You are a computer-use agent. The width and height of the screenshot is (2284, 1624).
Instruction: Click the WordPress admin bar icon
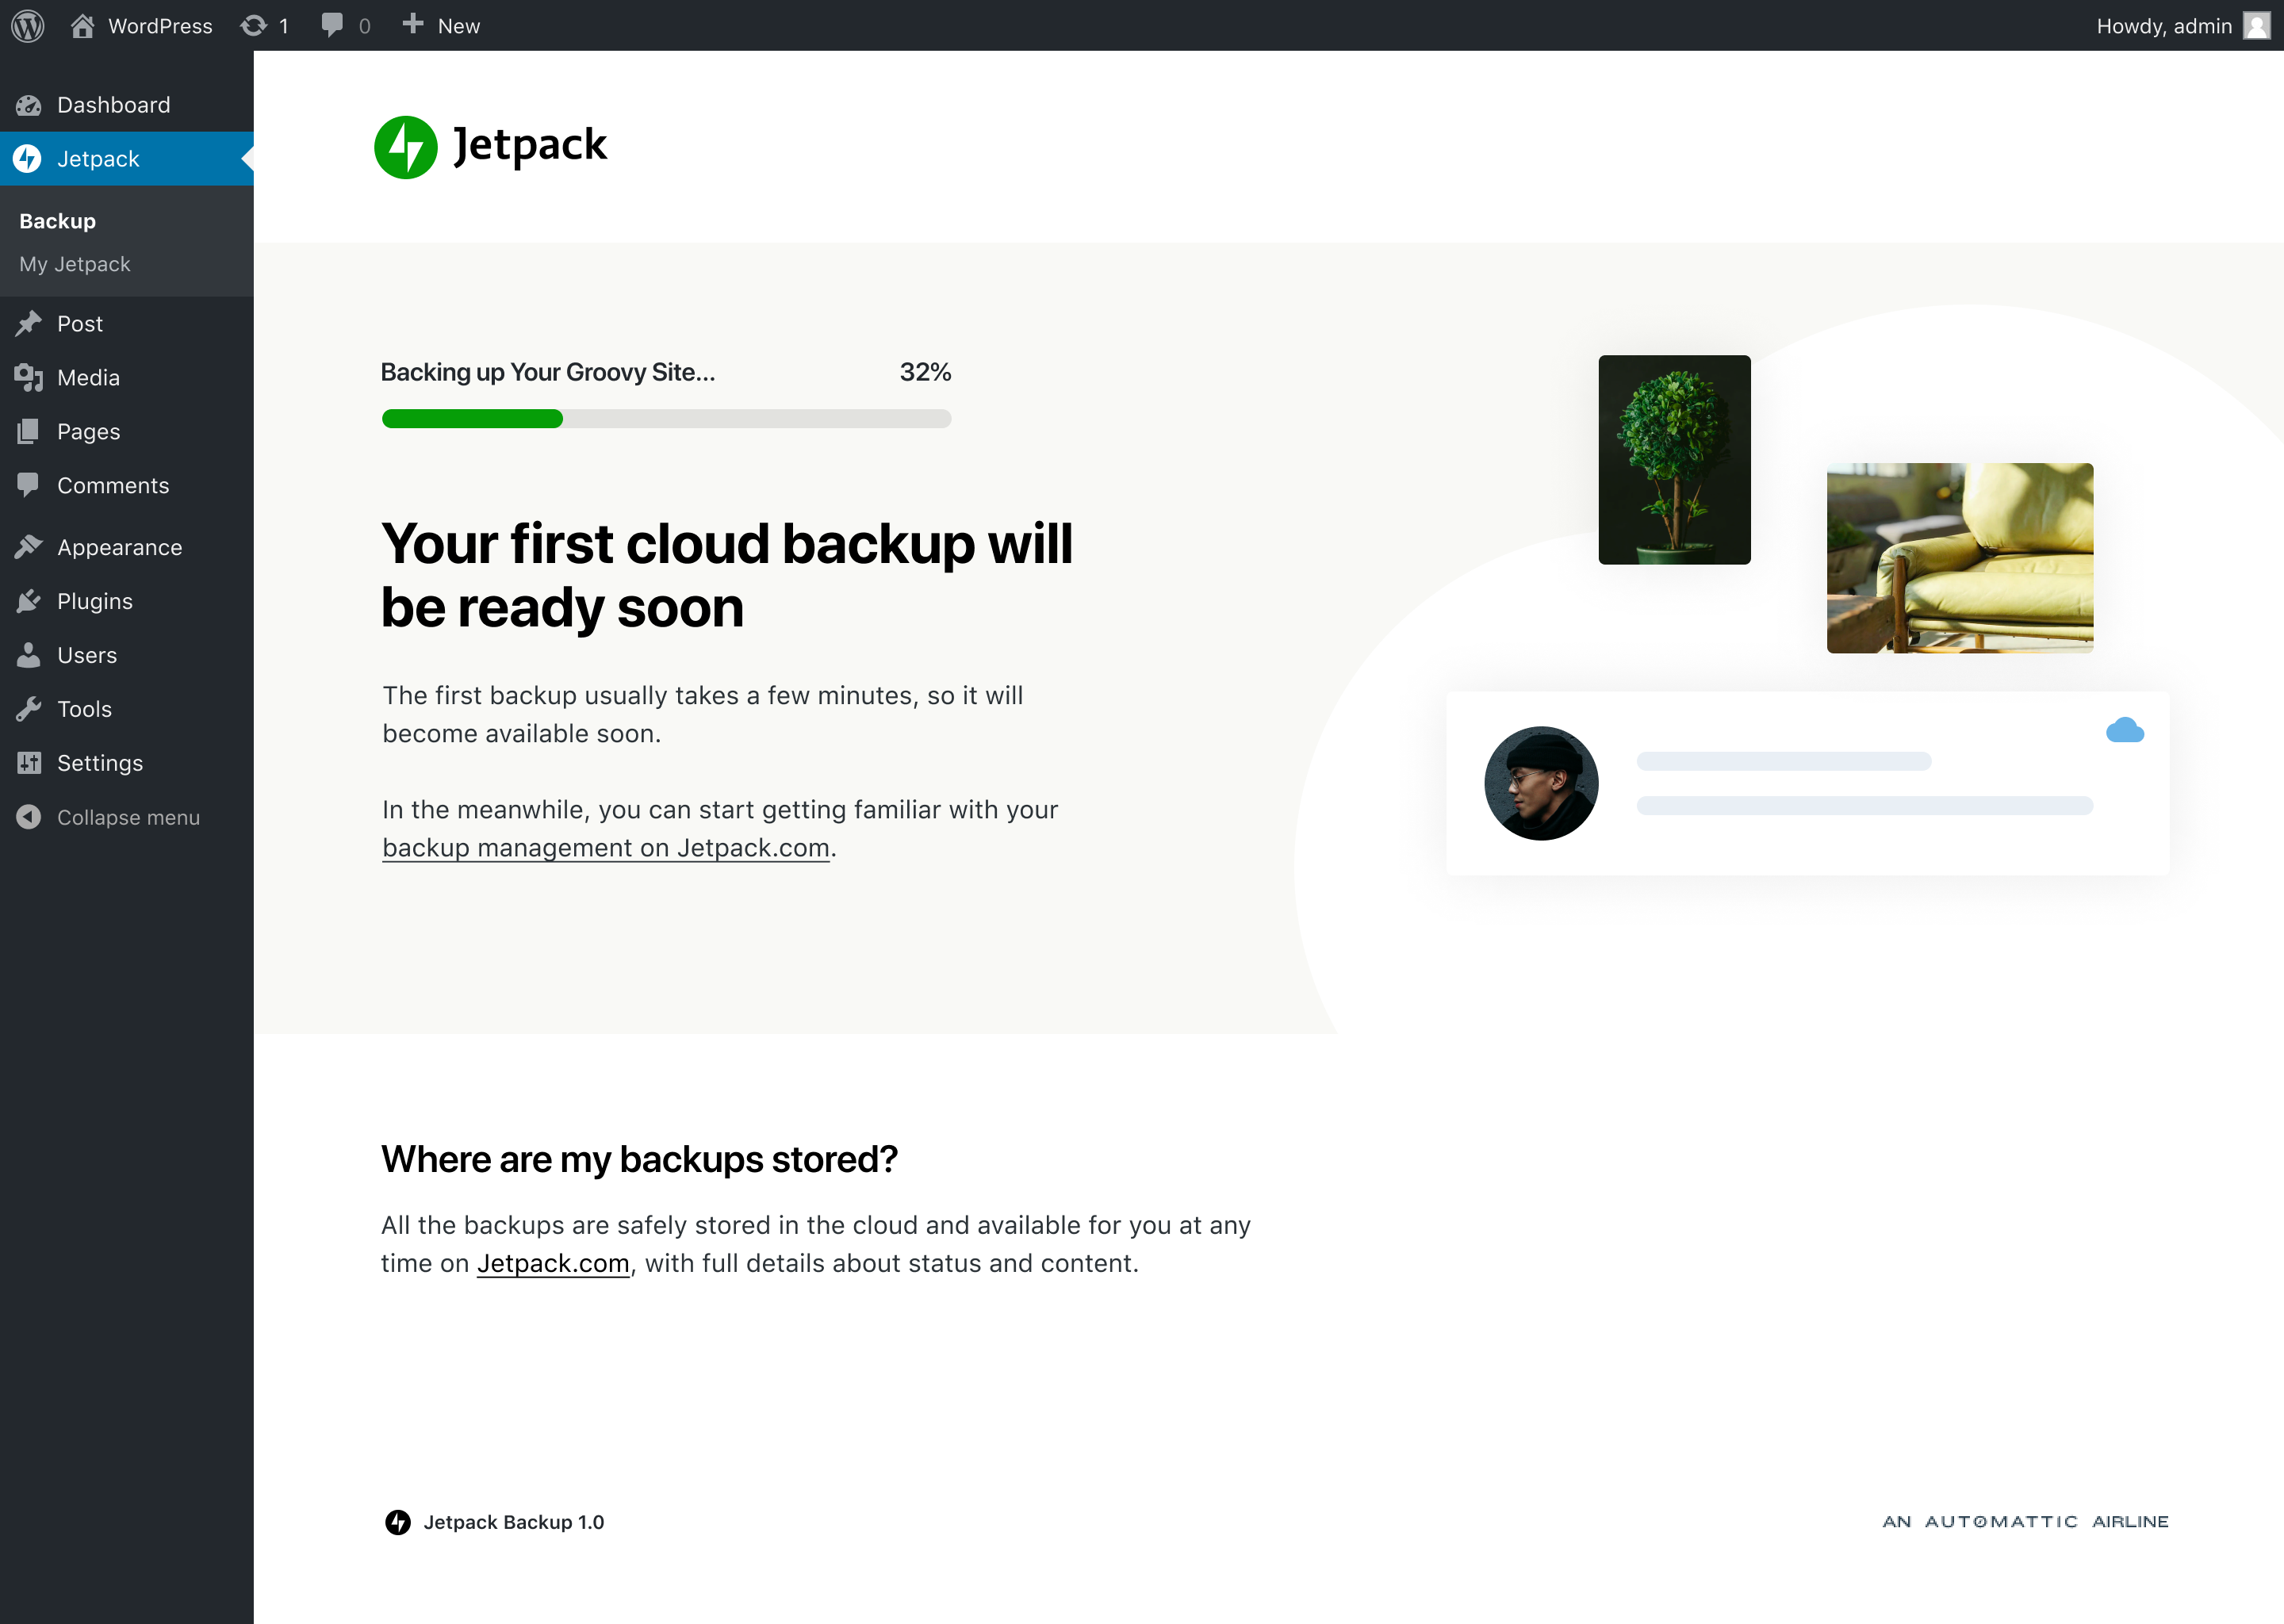point(30,23)
